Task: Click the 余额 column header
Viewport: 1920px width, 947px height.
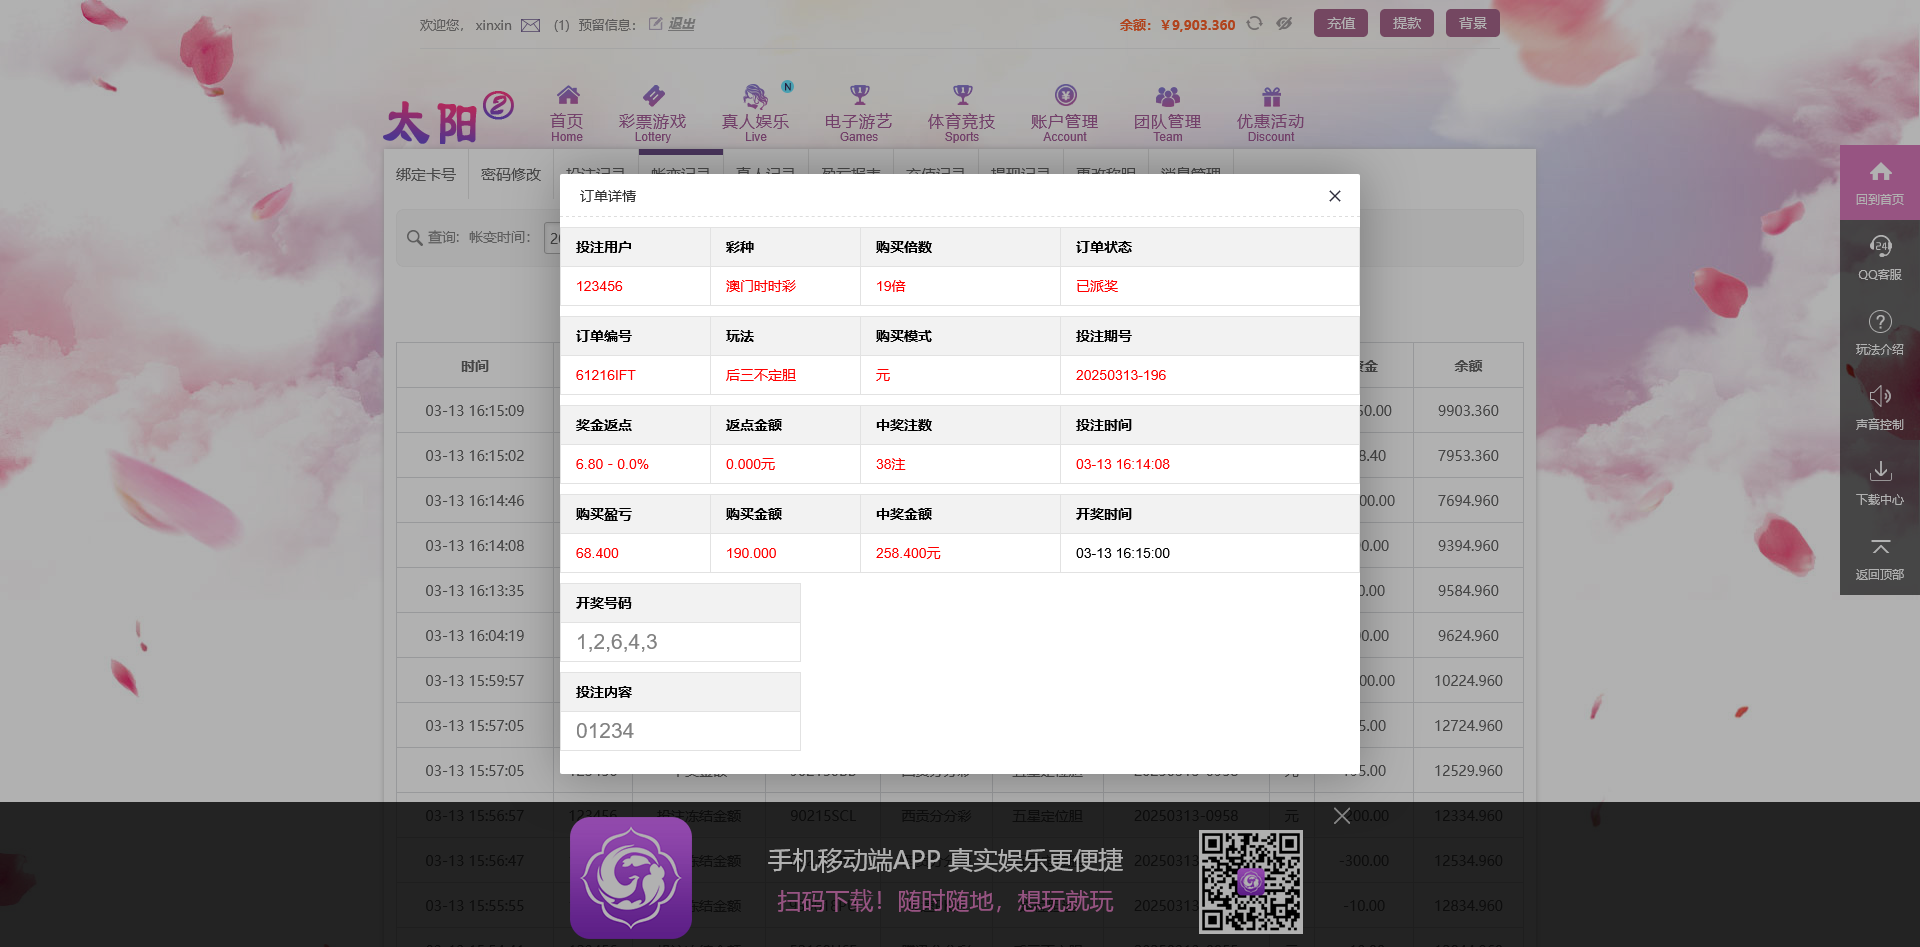Action: 1468,366
